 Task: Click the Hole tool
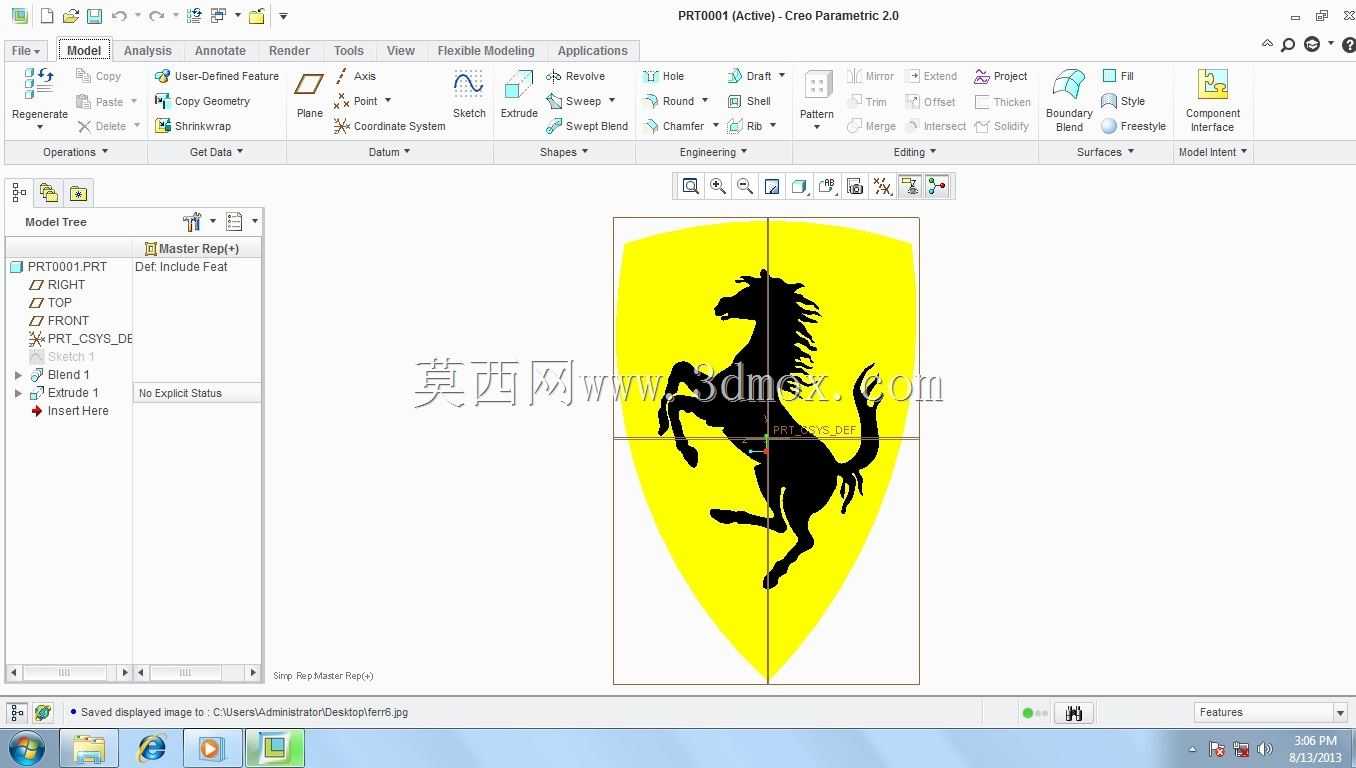(x=663, y=76)
